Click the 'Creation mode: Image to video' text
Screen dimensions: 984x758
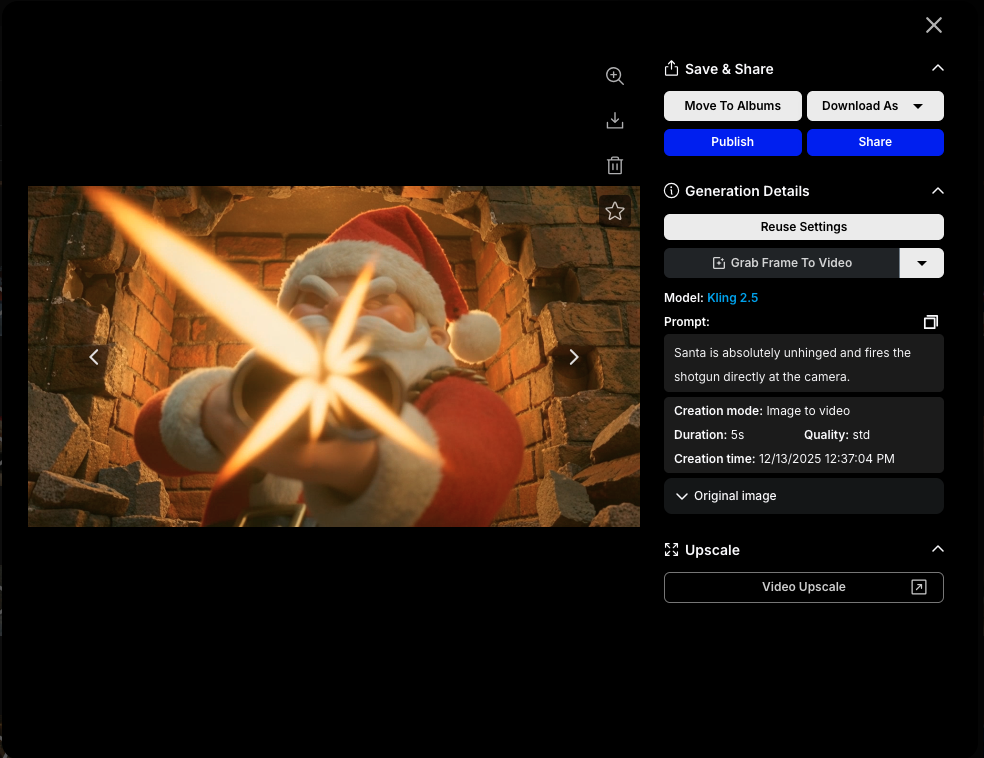pyautogui.click(x=762, y=411)
